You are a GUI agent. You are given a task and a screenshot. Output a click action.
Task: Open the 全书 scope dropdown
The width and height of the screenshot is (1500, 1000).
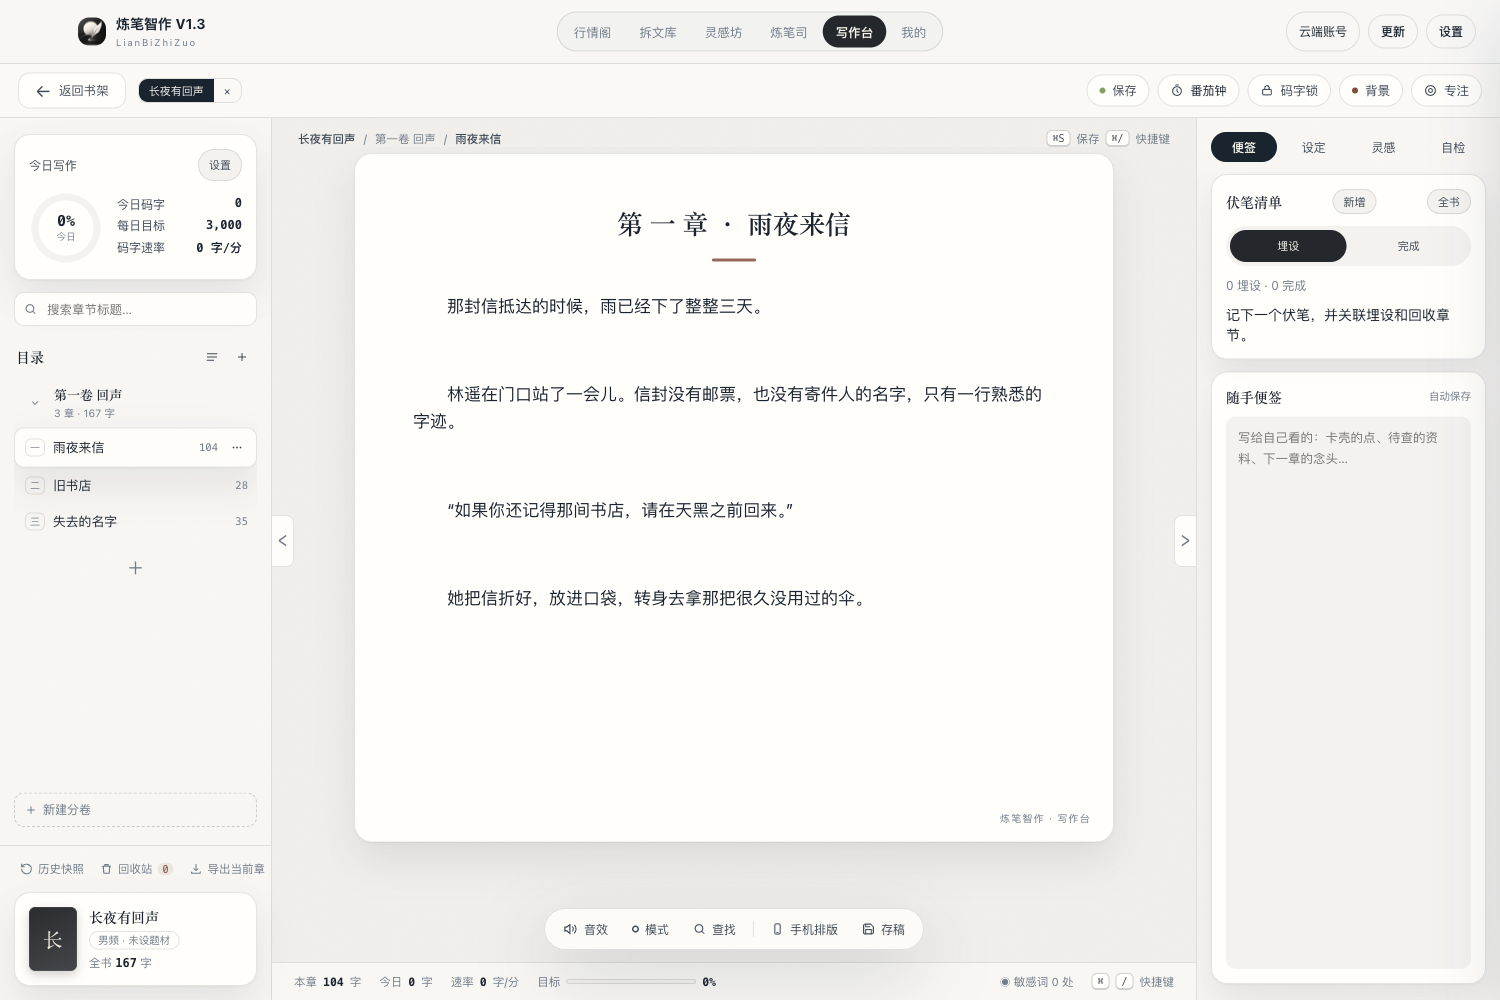1449,202
